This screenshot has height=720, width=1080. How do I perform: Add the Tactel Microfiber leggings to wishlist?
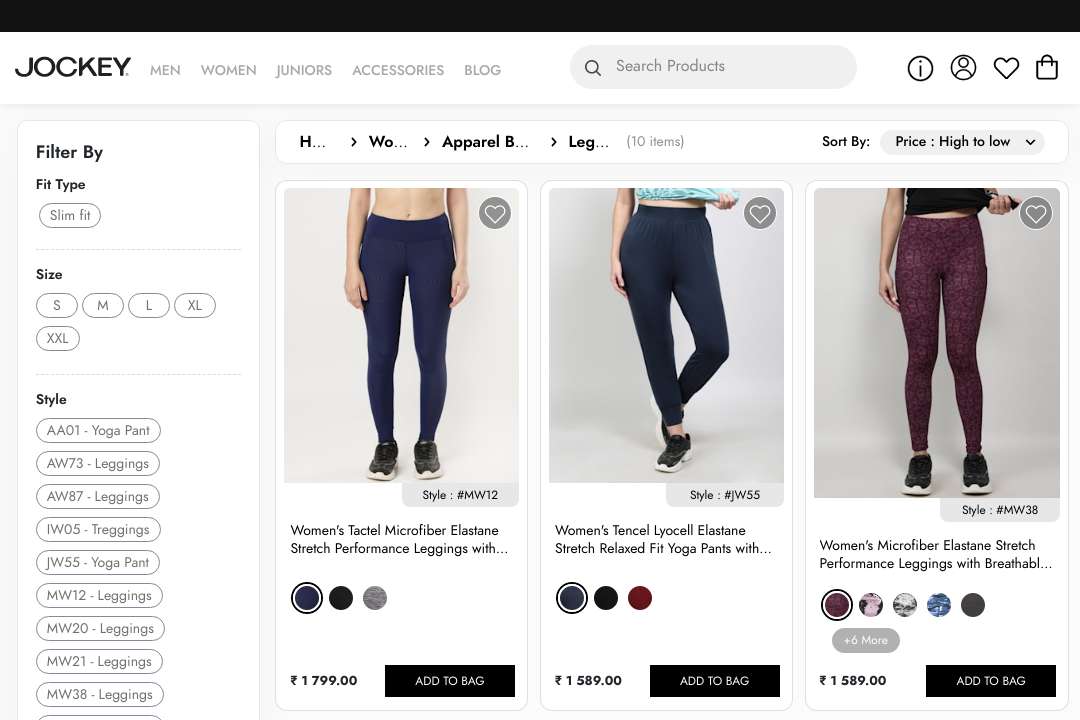[x=495, y=213]
